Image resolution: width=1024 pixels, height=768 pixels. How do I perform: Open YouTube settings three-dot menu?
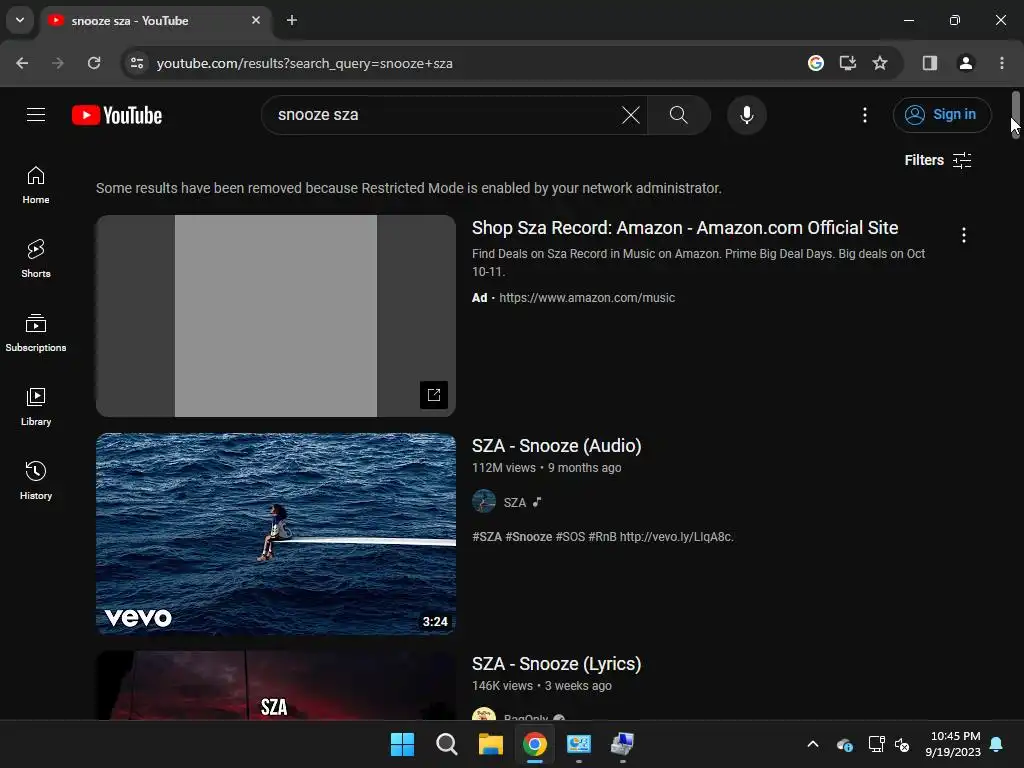tap(865, 115)
